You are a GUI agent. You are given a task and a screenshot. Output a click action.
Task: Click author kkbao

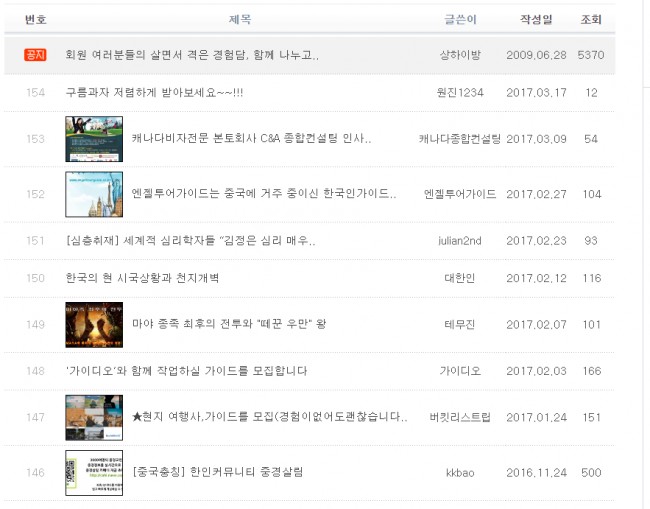click(x=460, y=473)
